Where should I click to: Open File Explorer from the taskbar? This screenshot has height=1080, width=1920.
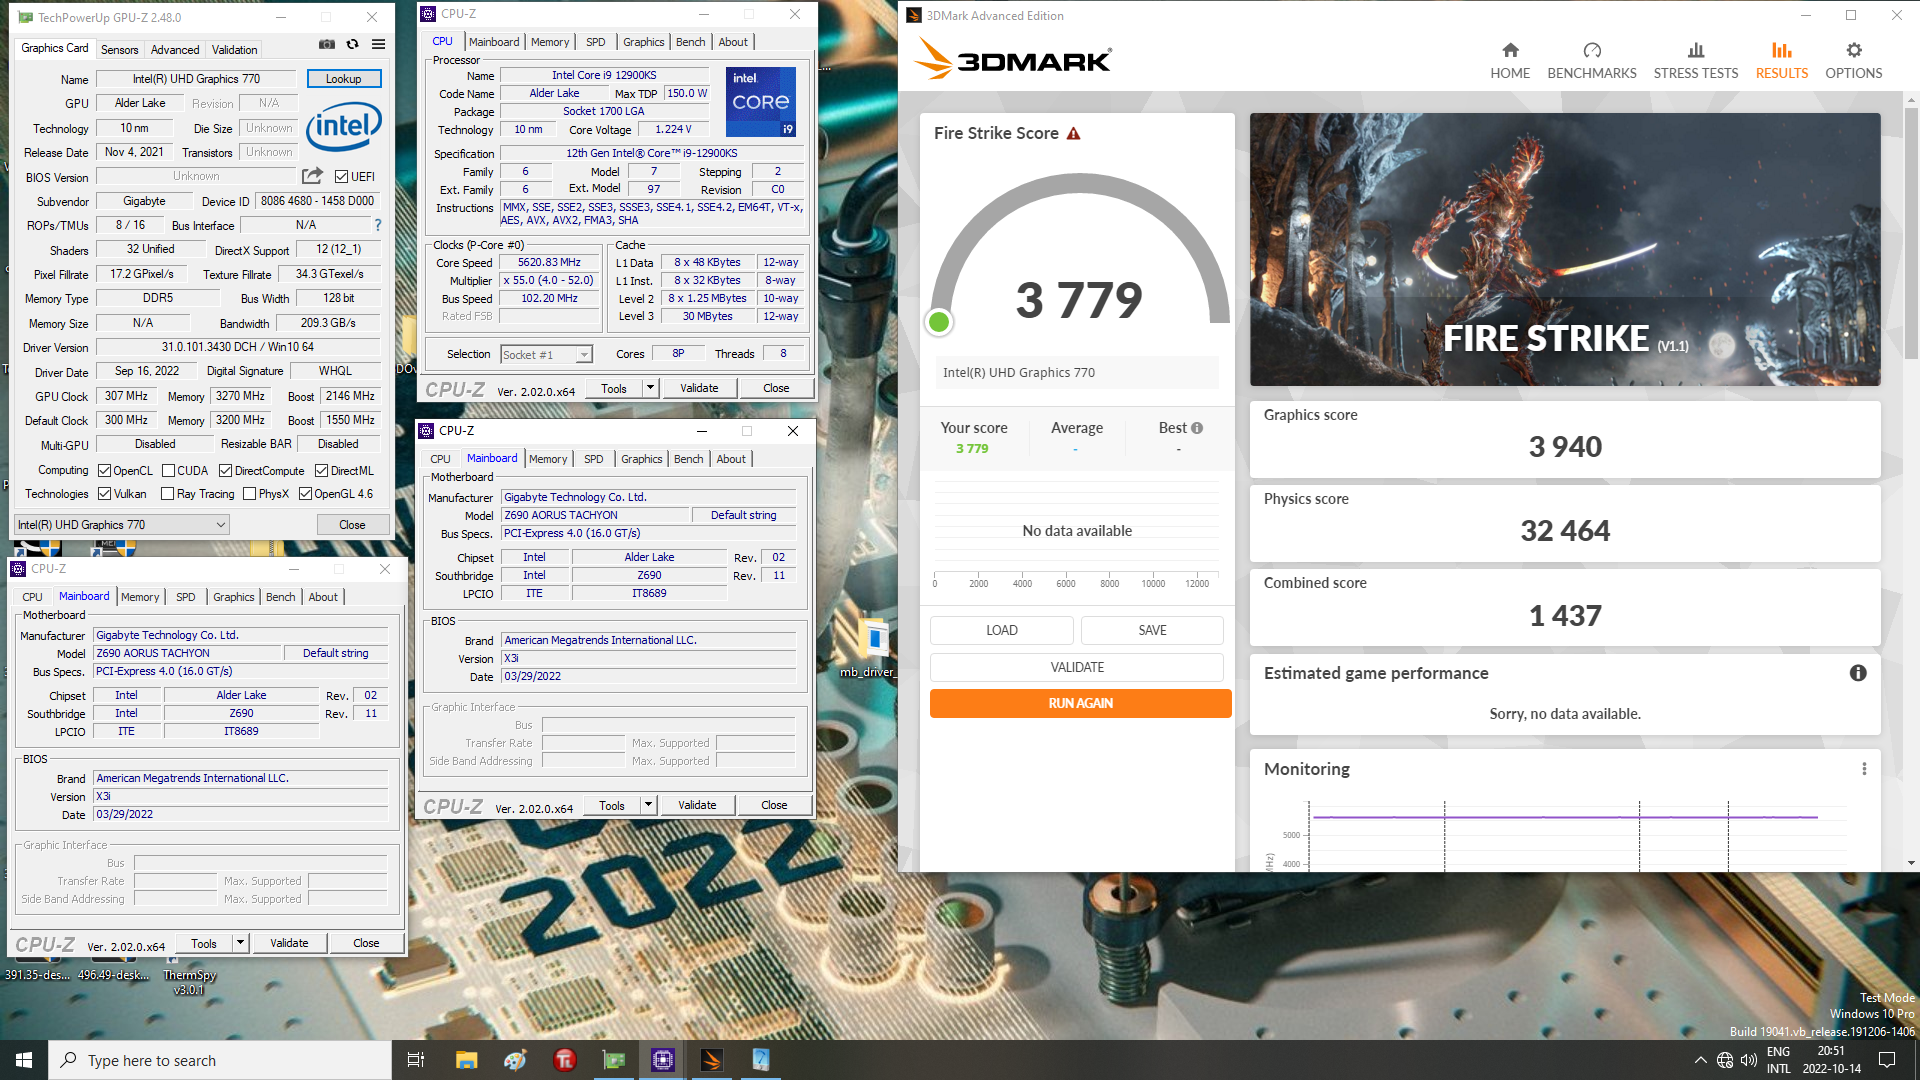tap(466, 1060)
